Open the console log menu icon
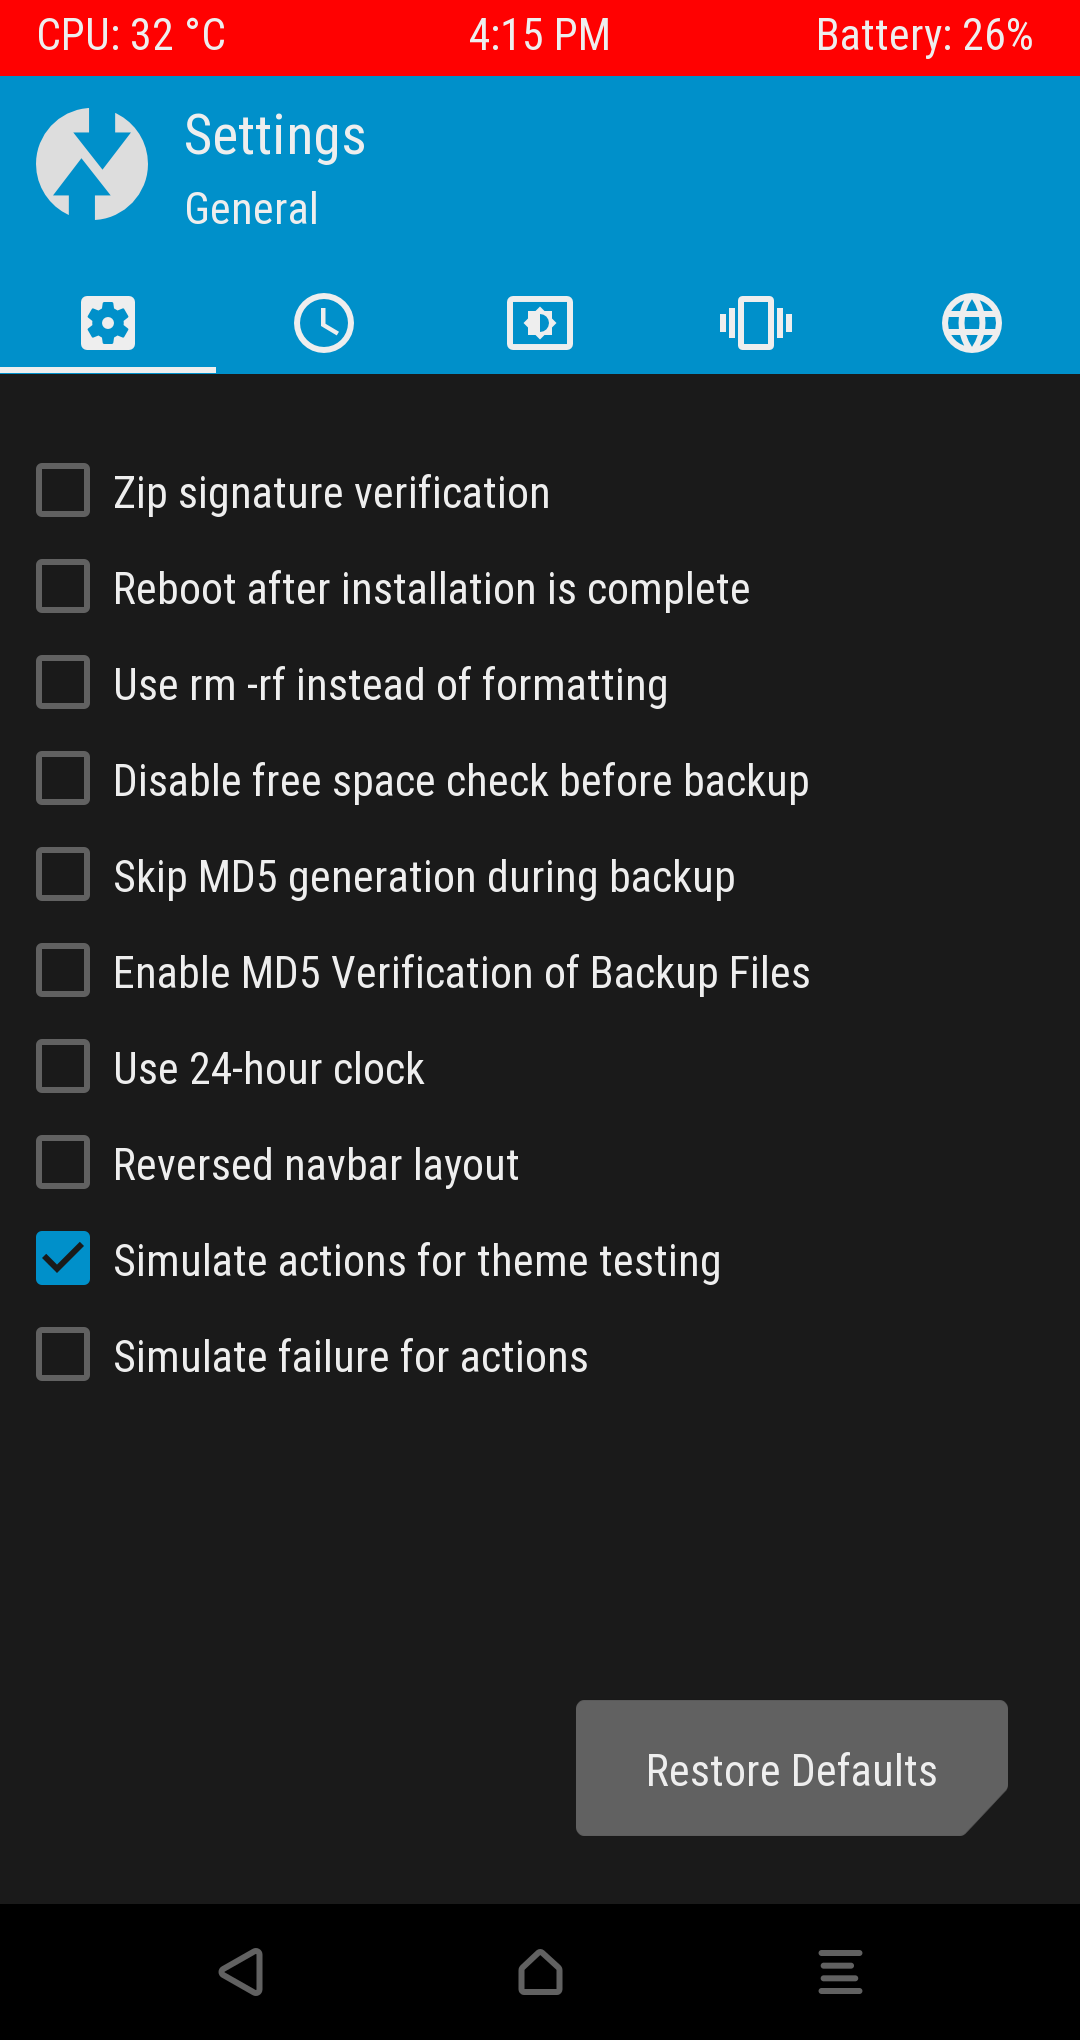Screen dimensions: 1080x2040 [x=840, y=1972]
